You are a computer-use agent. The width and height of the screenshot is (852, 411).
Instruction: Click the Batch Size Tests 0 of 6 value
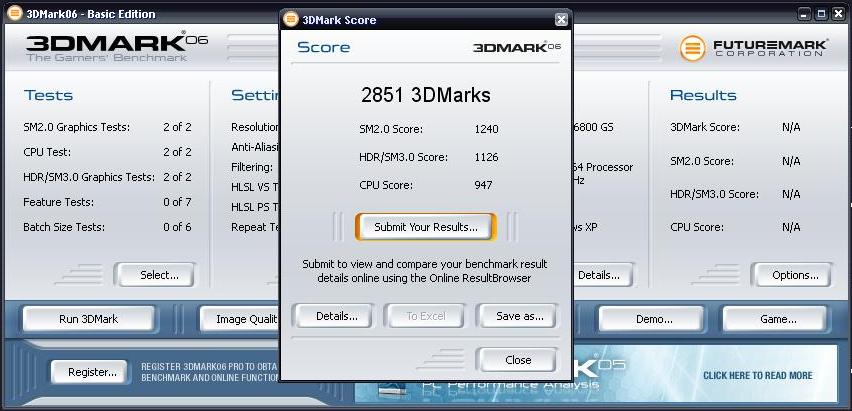(177, 227)
